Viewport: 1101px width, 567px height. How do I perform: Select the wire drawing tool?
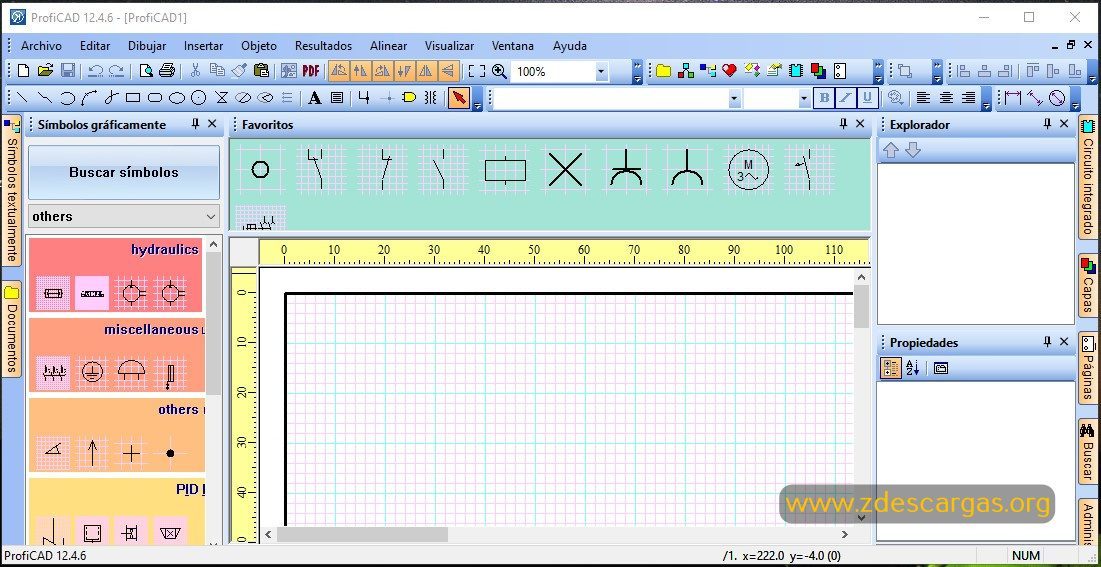click(x=363, y=98)
